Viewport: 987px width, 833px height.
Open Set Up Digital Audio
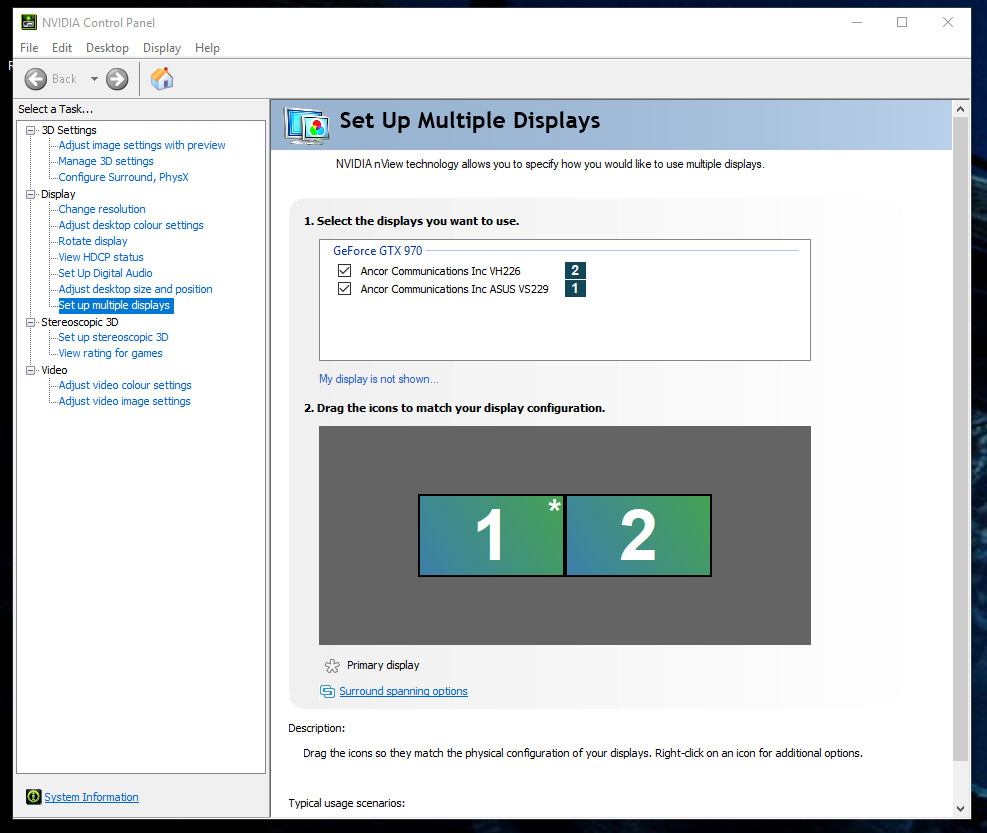(x=105, y=273)
